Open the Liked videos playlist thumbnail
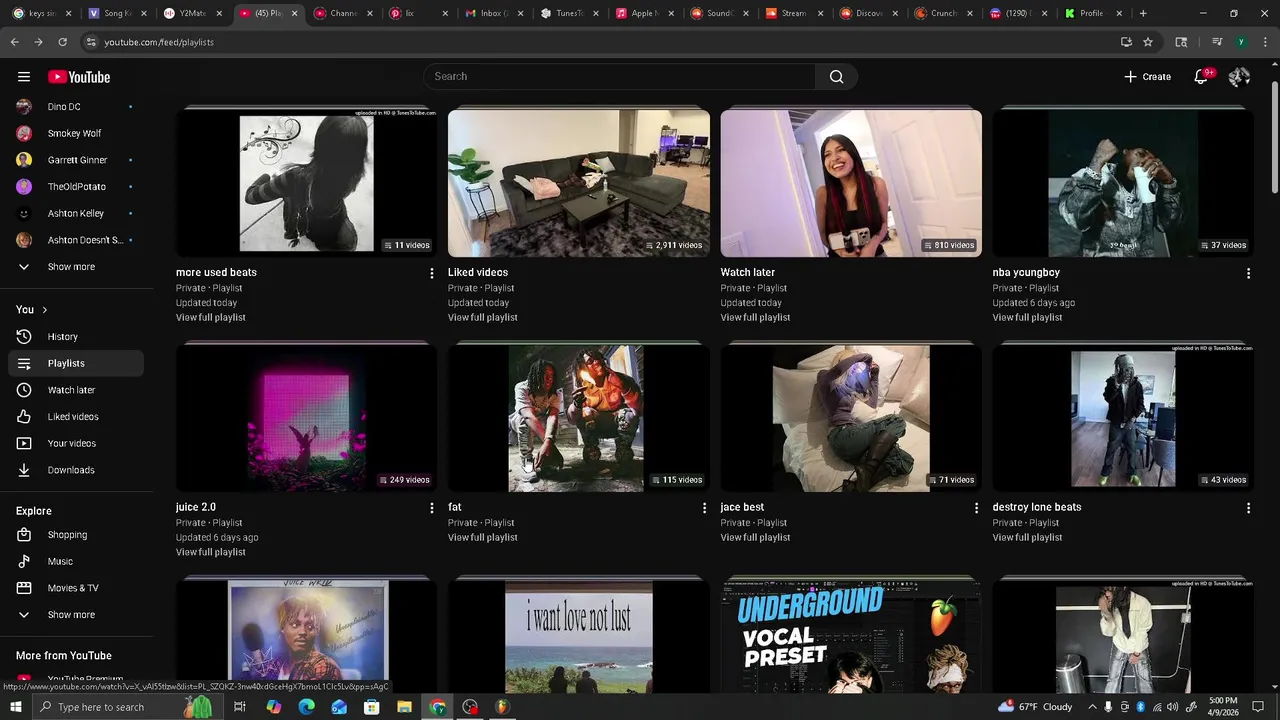The width and height of the screenshot is (1280, 720). [579, 183]
